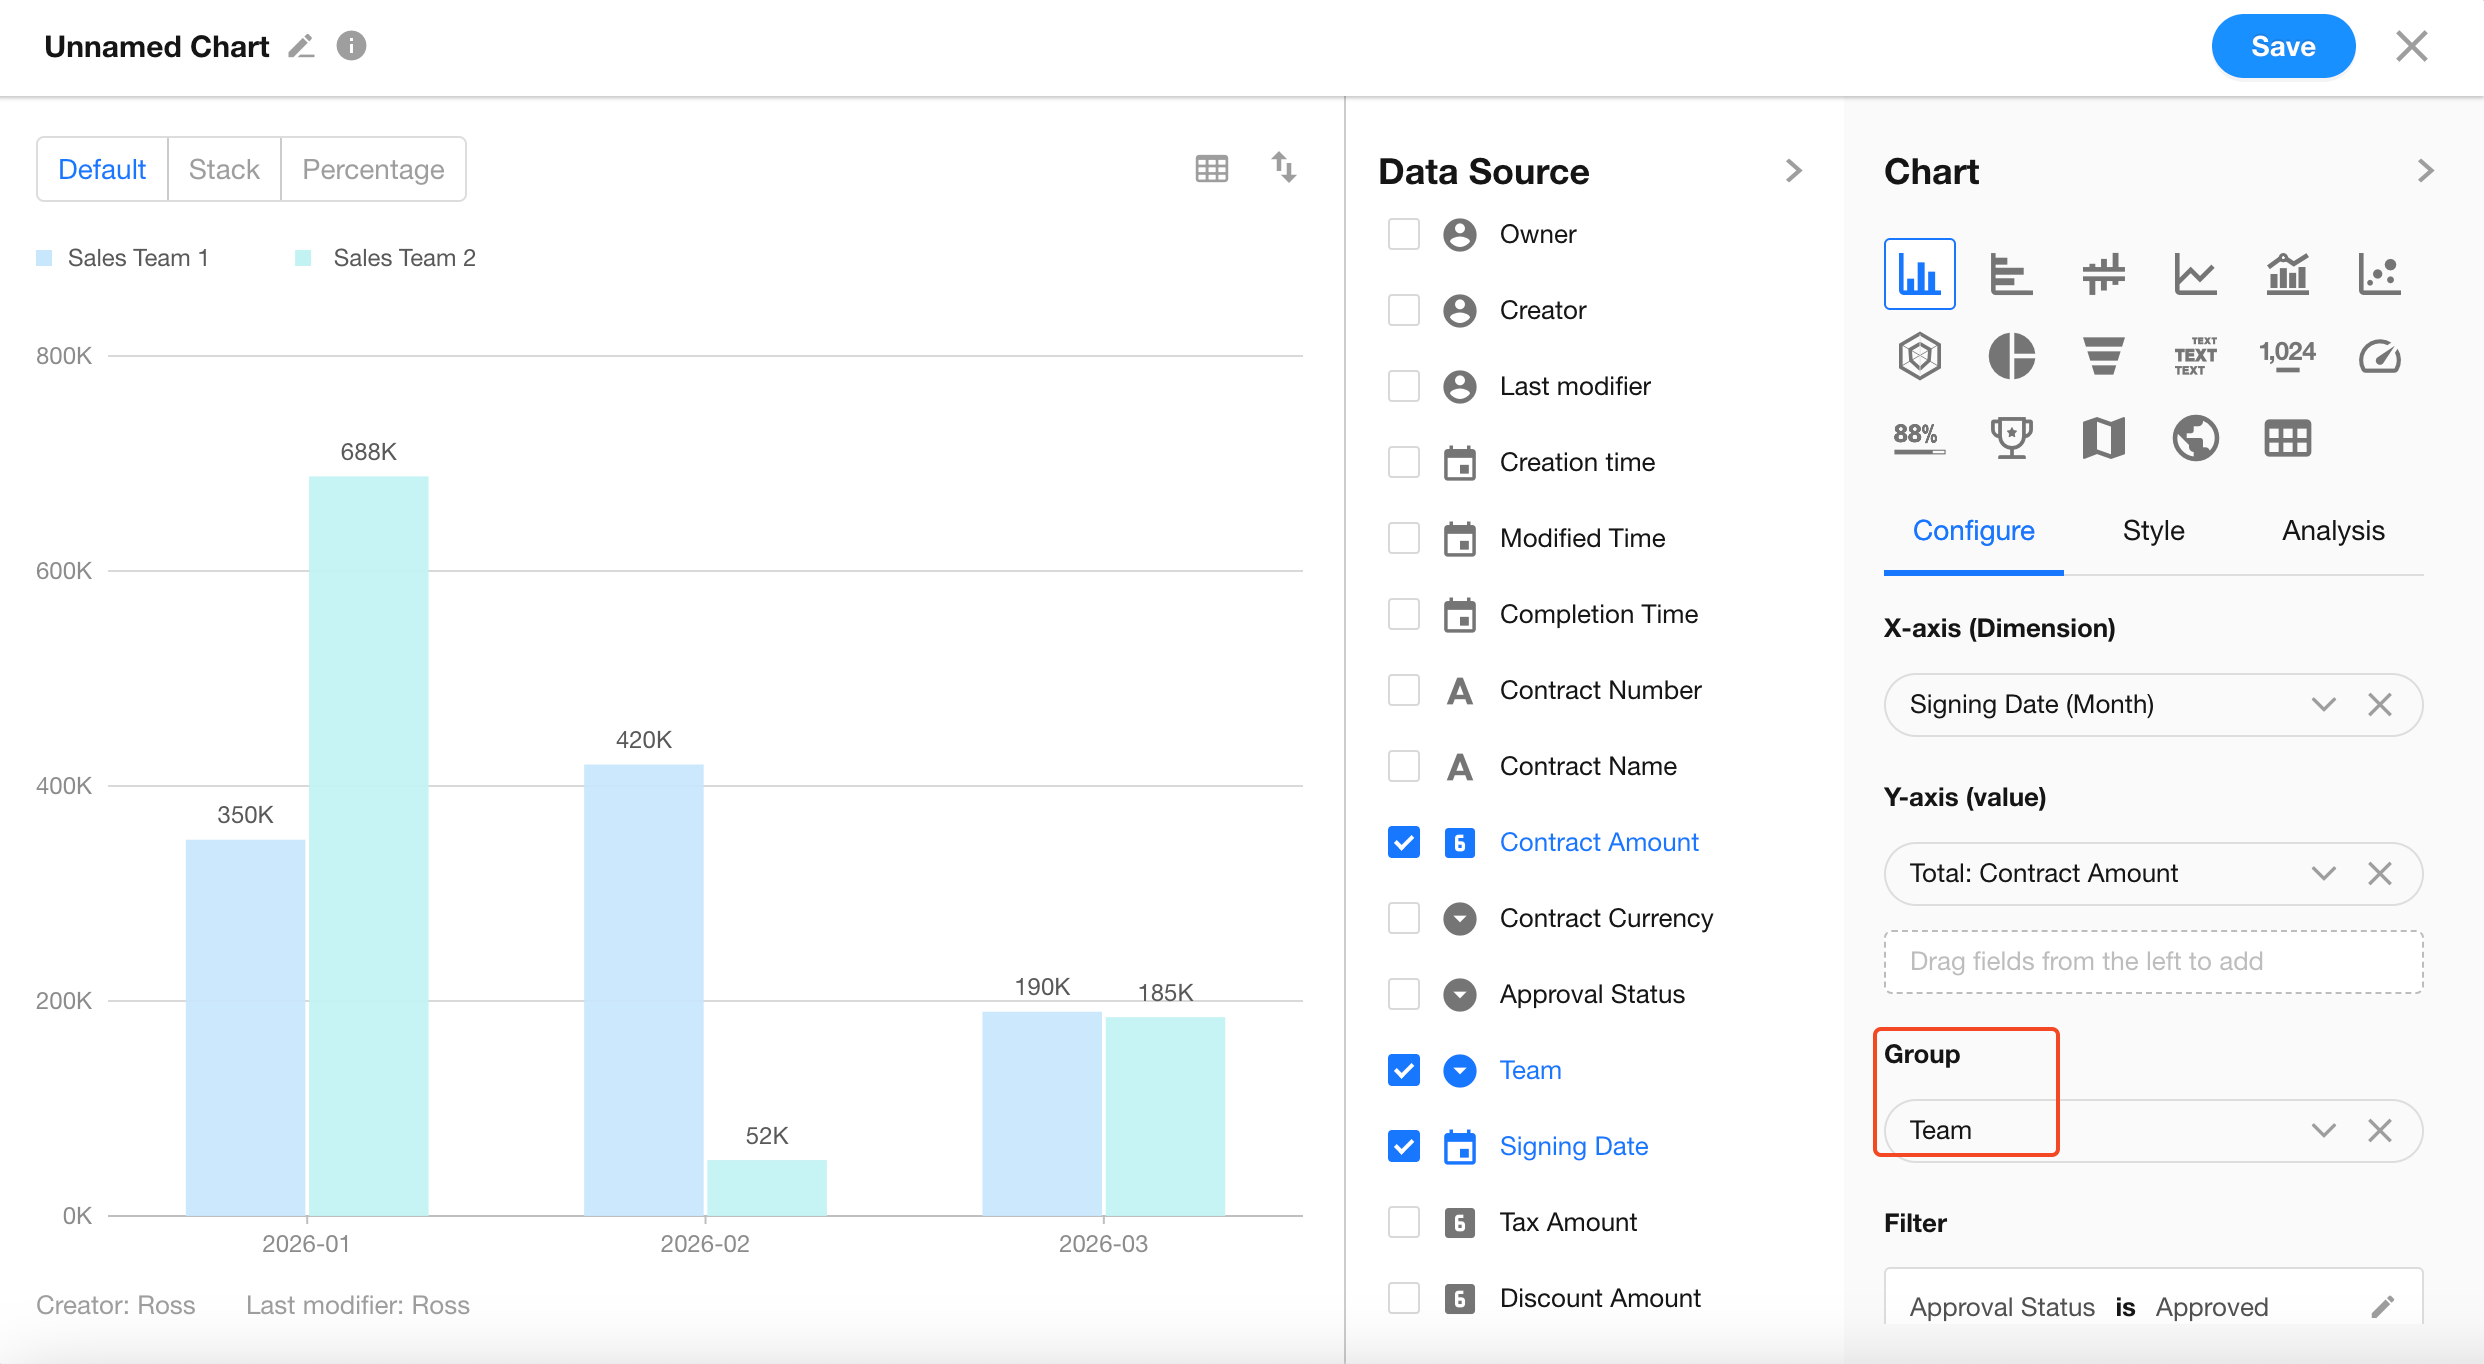Screen dimensions: 2484x1364
Task: Open the data table view icon
Action: [1211, 168]
